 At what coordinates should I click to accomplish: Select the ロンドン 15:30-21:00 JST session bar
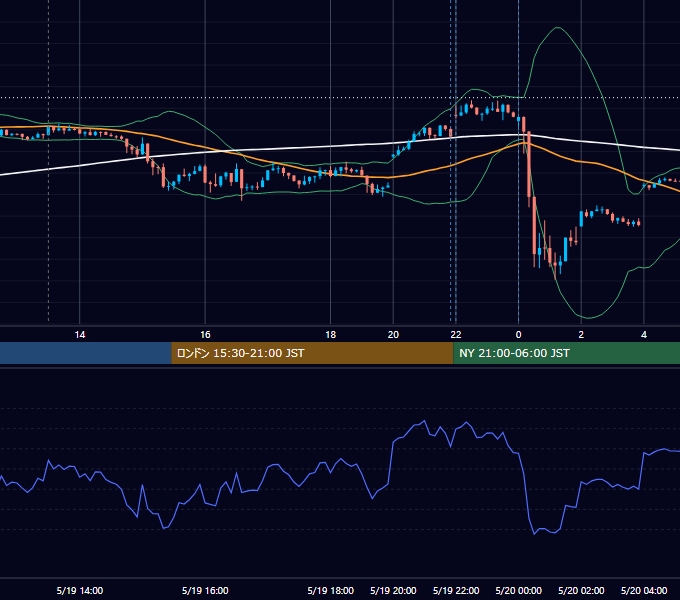312,353
